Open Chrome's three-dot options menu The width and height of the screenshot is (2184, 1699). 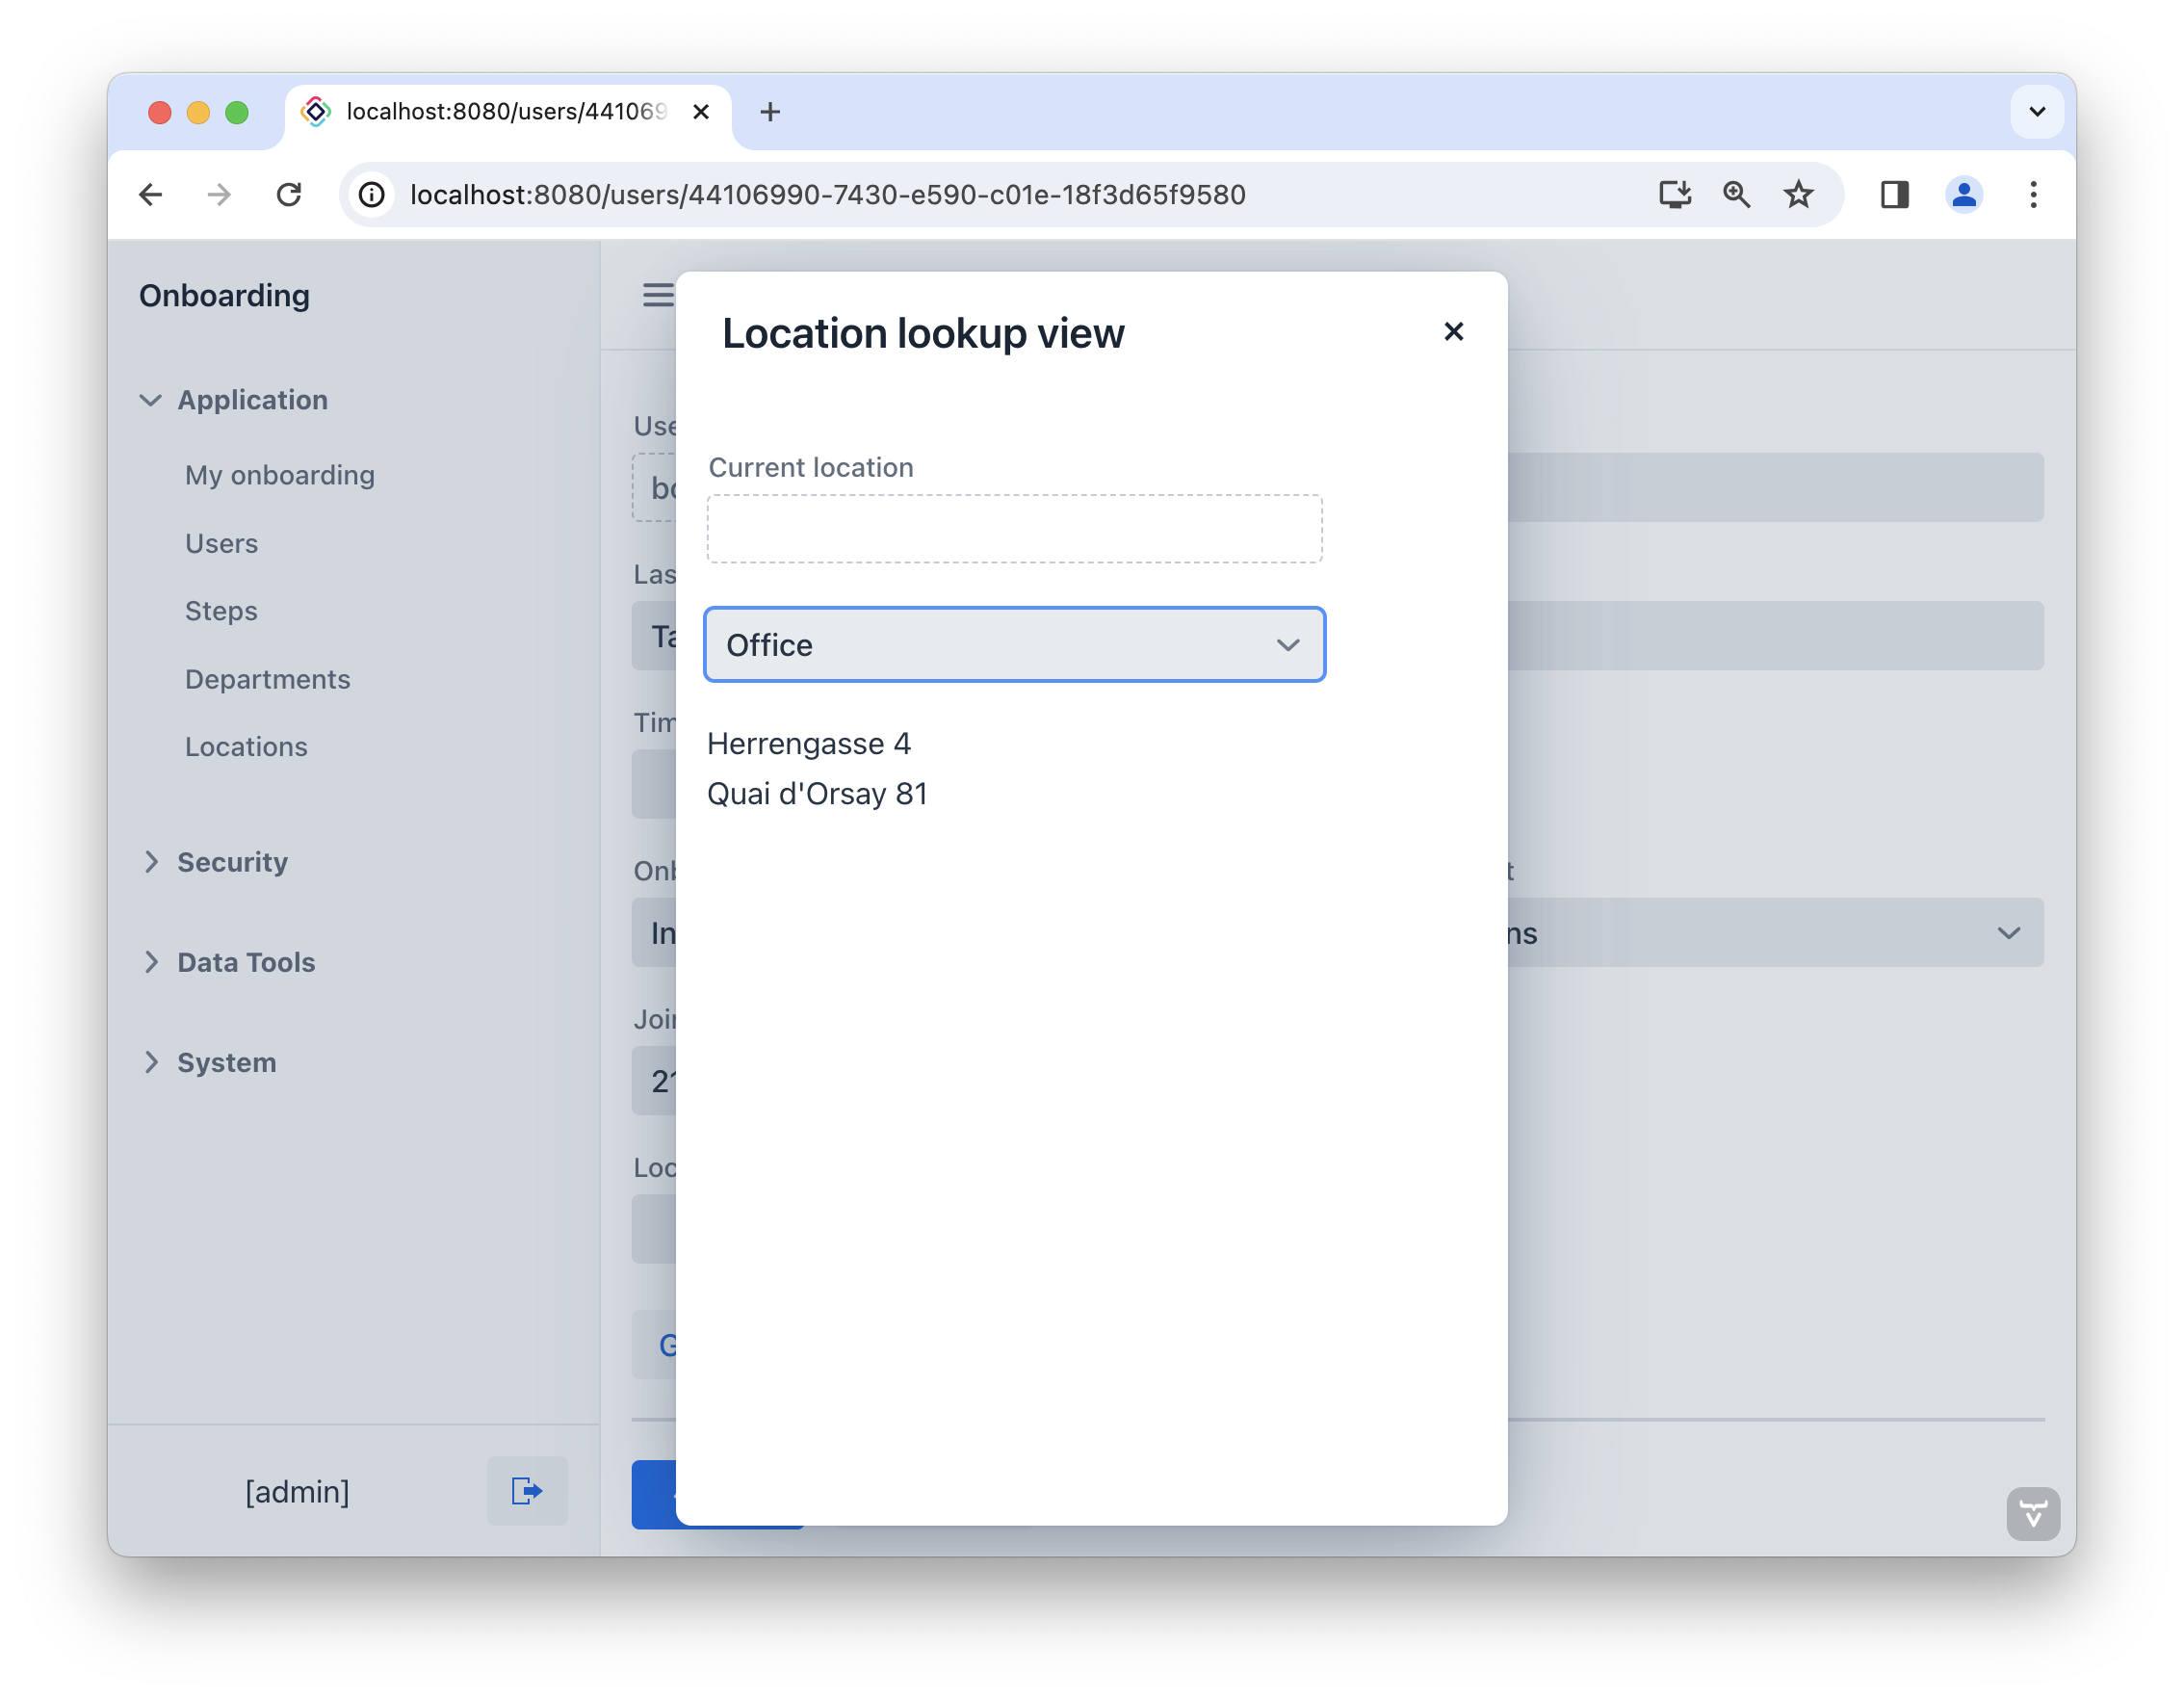(2032, 194)
